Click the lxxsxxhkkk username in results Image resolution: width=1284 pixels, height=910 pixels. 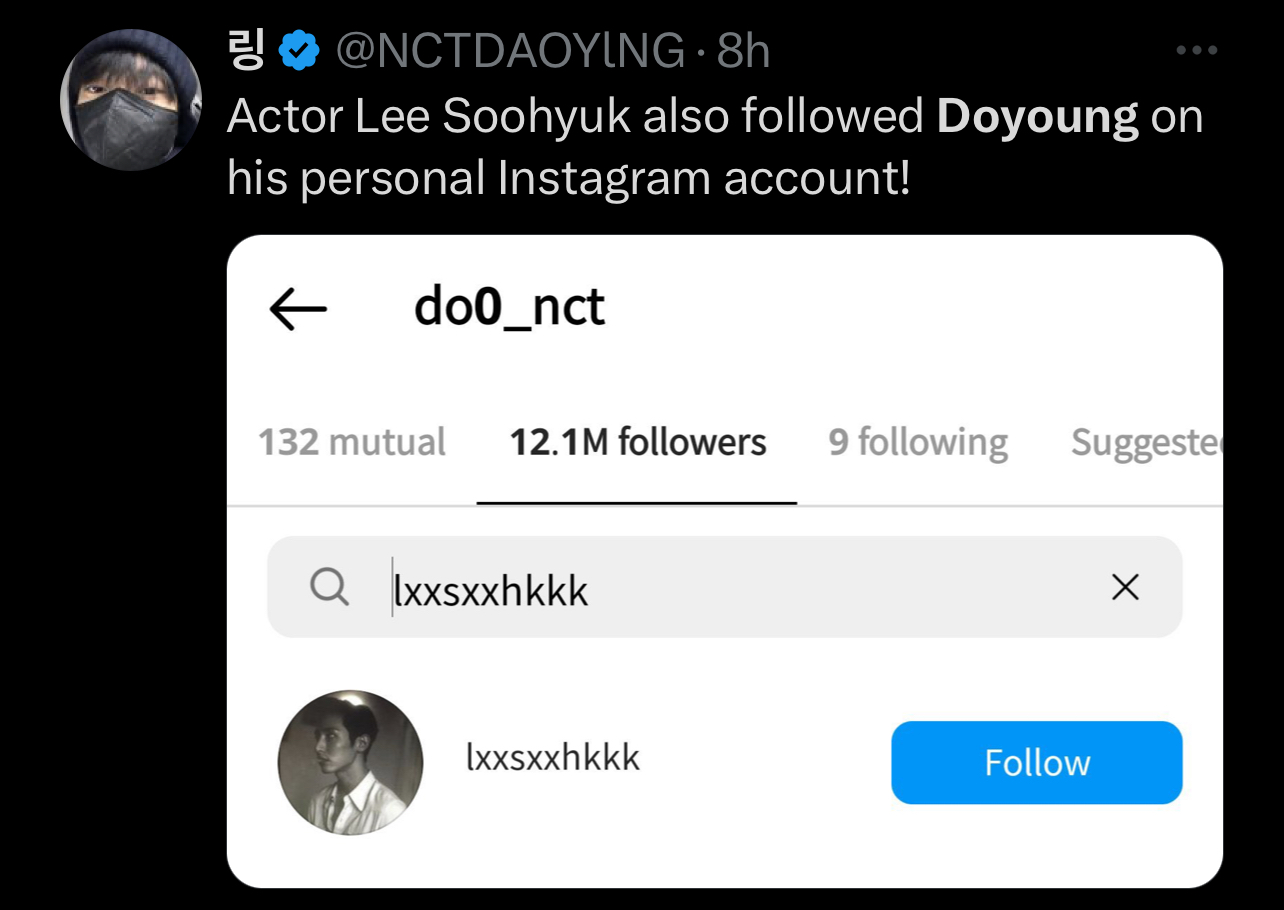pyautogui.click(x=552, y=758)
